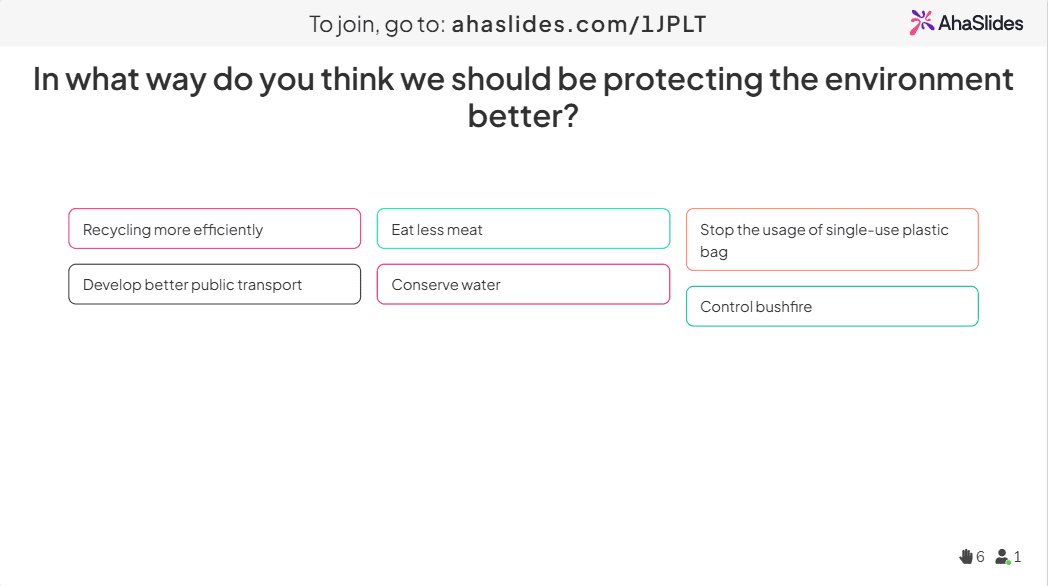1048x586 pixels.
Task: Click the environment question heading
Action: tap(523, 98)
